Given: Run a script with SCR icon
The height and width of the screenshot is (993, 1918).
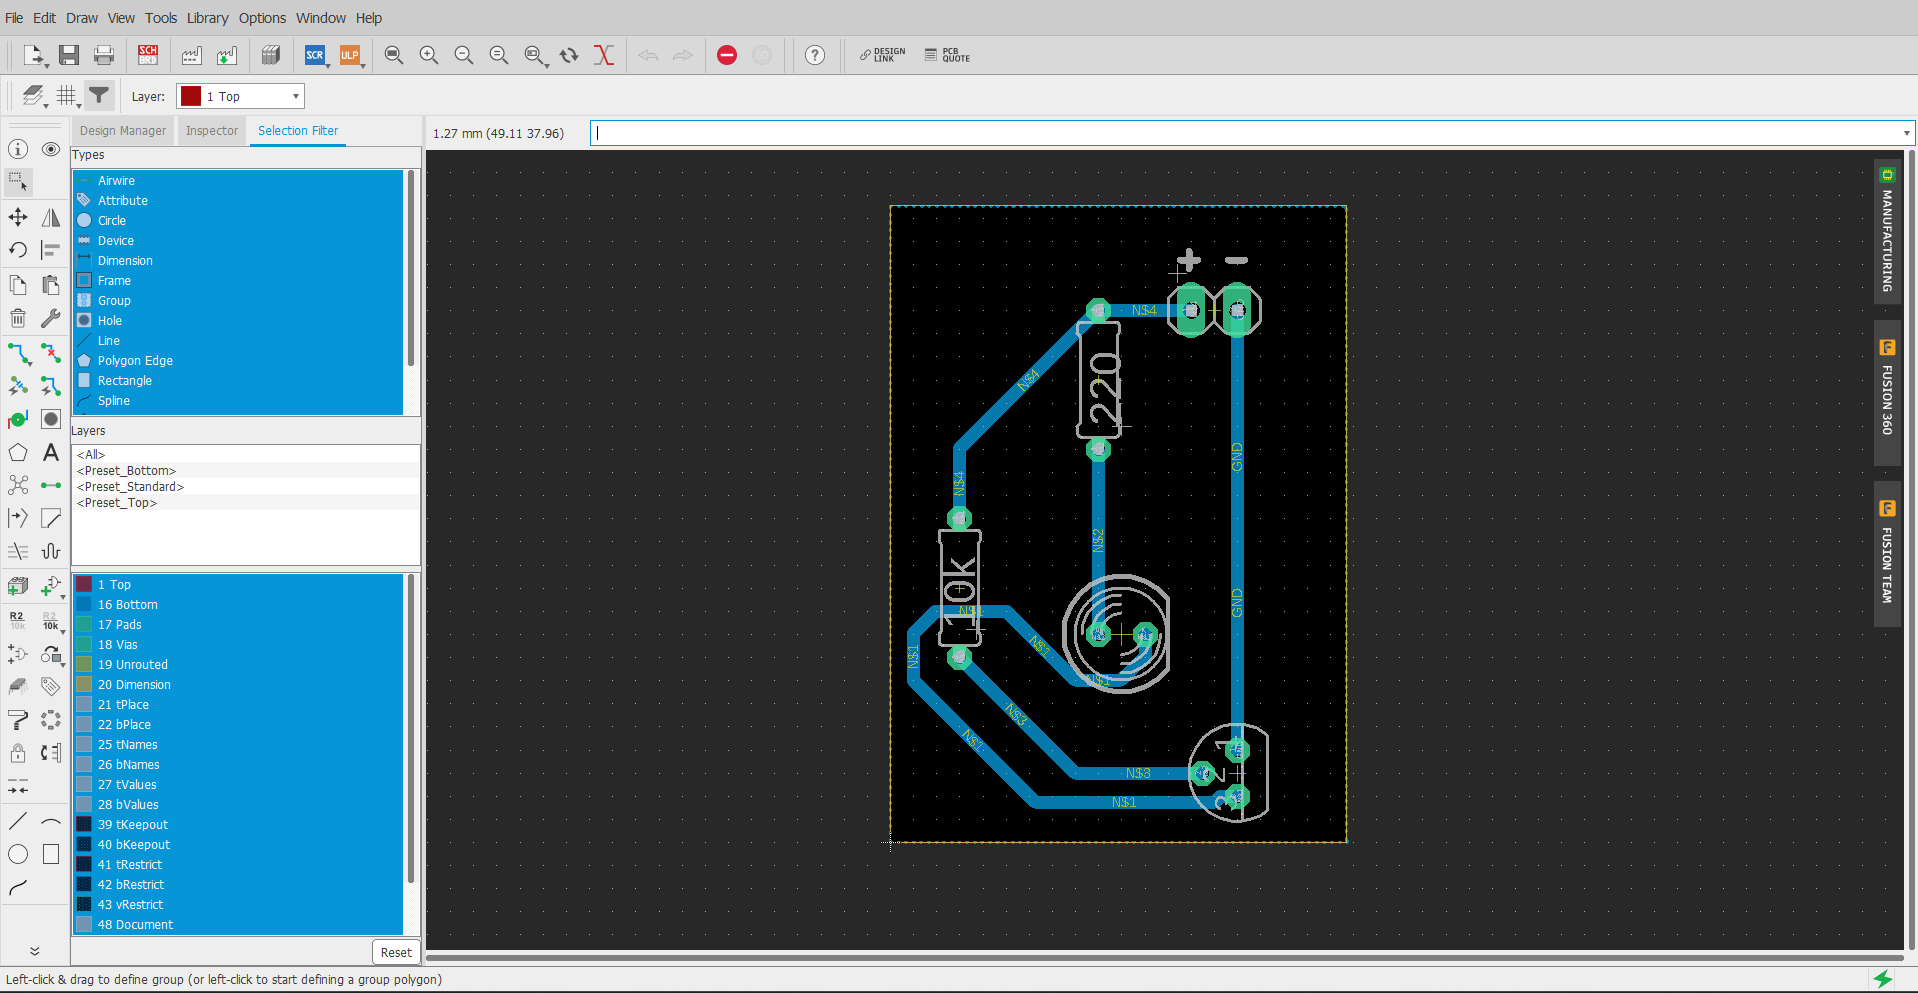Looking at the screenshot, I should click(x=315, y=55).
